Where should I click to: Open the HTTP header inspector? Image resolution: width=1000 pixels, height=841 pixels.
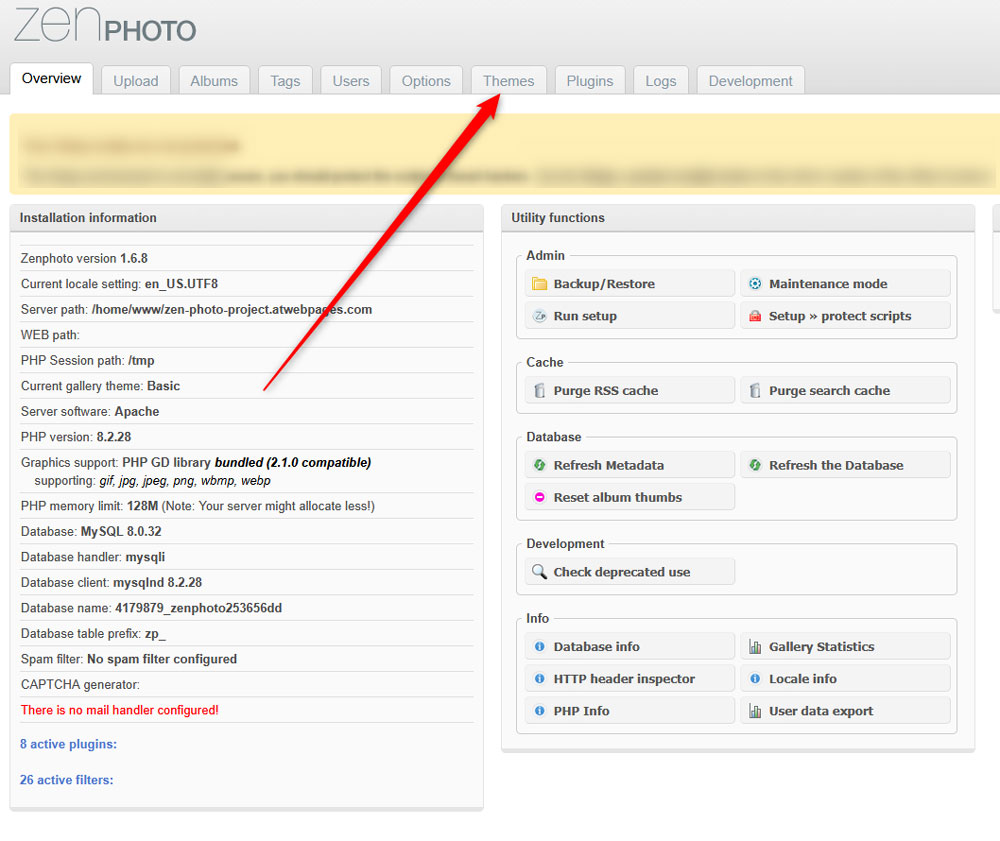coord(629,678)
